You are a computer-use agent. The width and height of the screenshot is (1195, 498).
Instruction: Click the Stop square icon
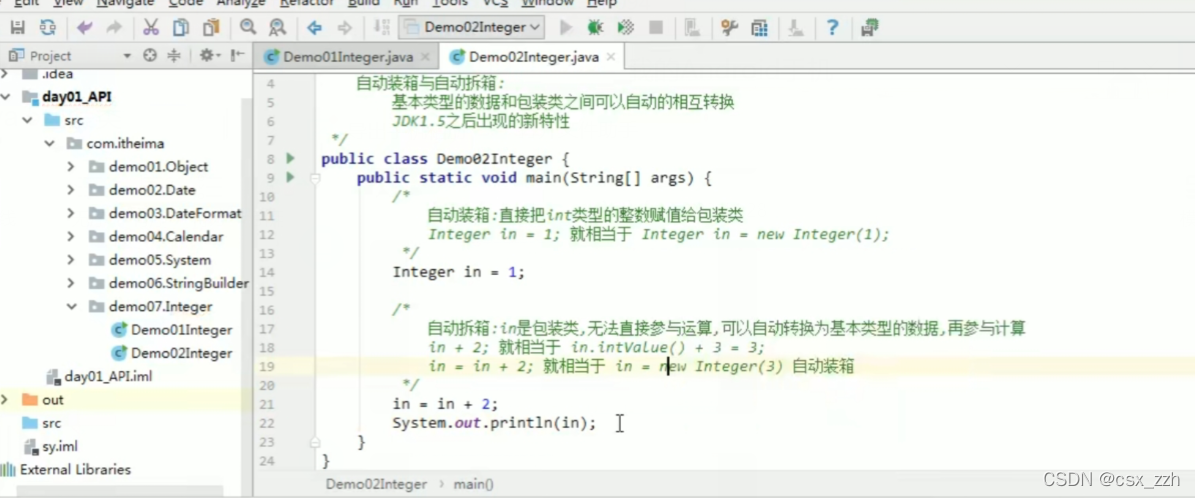pos(655,27)
